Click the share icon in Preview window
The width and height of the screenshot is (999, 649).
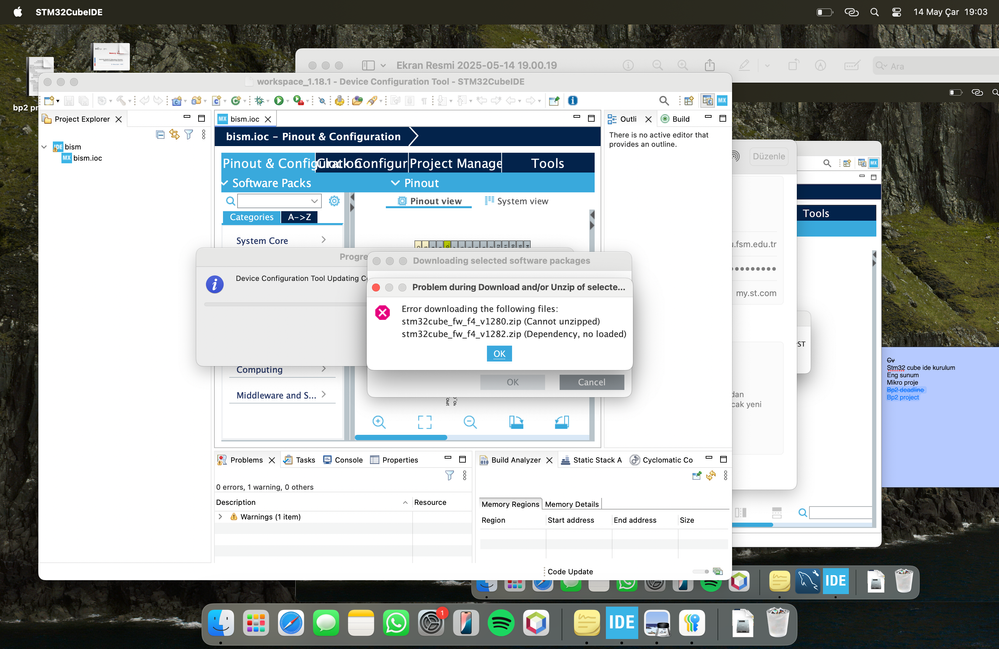(x=710, y=65)
